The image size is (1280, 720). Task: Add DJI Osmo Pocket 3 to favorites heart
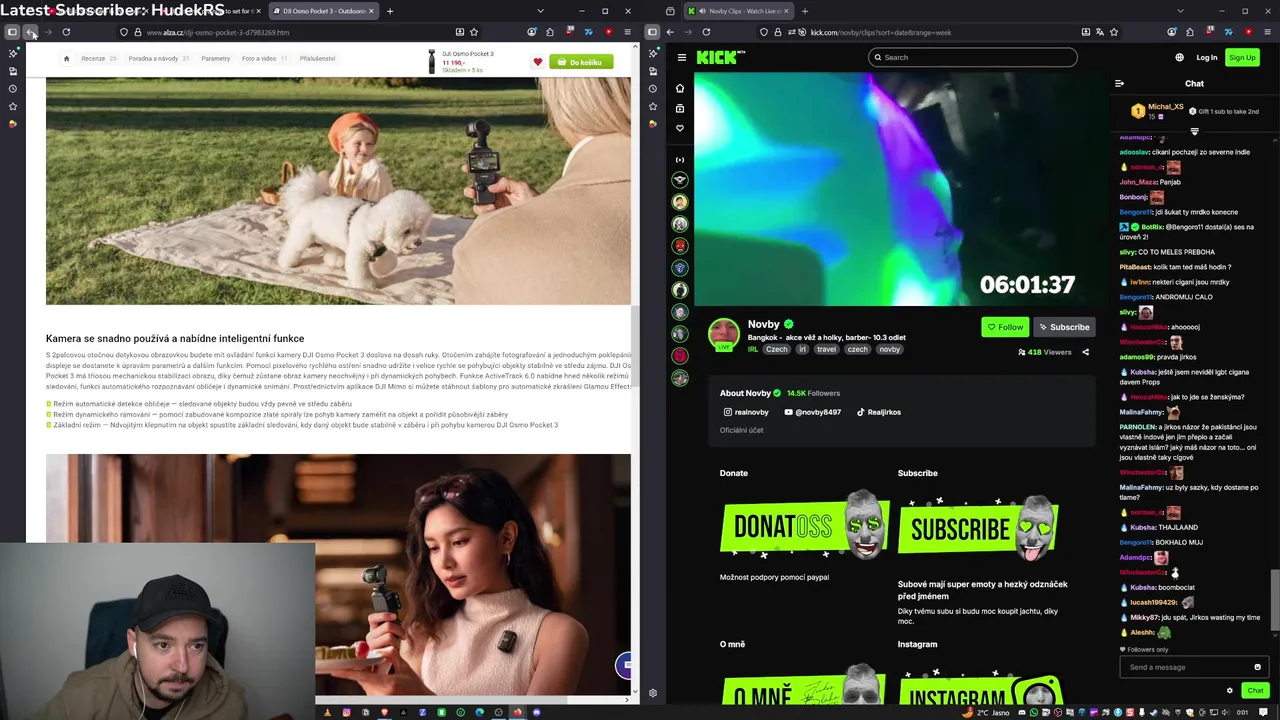pyautogui.click(x=537, y=62)
